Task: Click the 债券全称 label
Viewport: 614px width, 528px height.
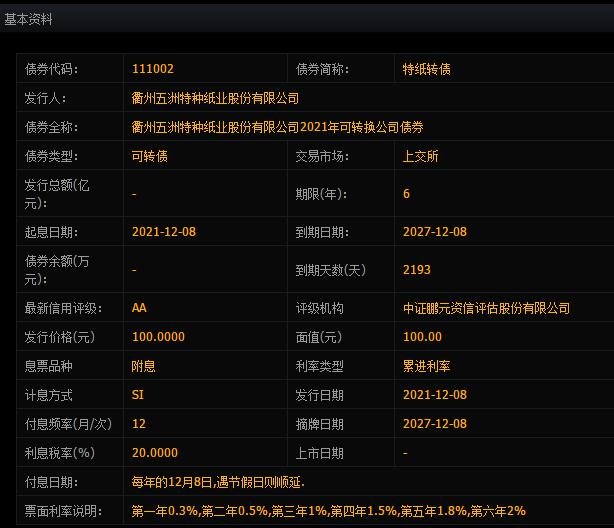Action: [x=51, y=127]
